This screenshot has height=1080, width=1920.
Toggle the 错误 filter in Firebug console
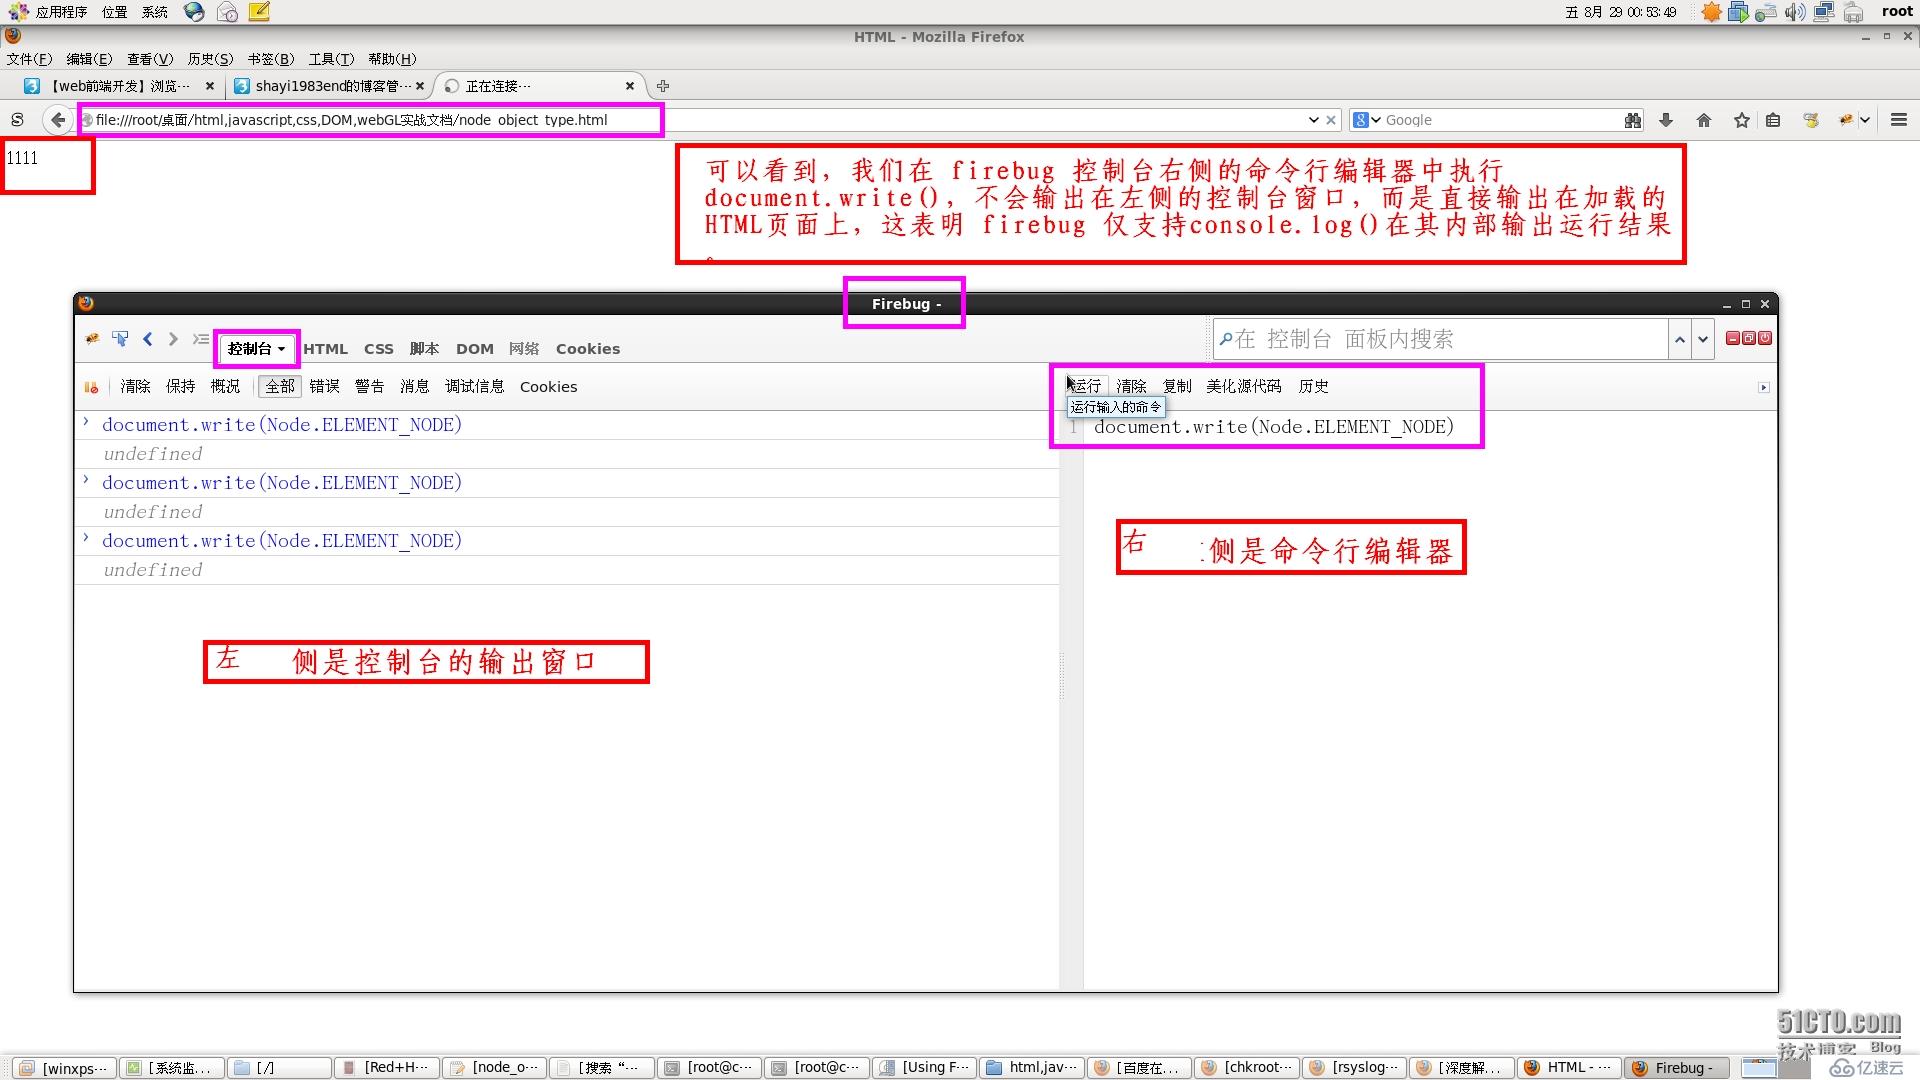(x=325, y=387)
